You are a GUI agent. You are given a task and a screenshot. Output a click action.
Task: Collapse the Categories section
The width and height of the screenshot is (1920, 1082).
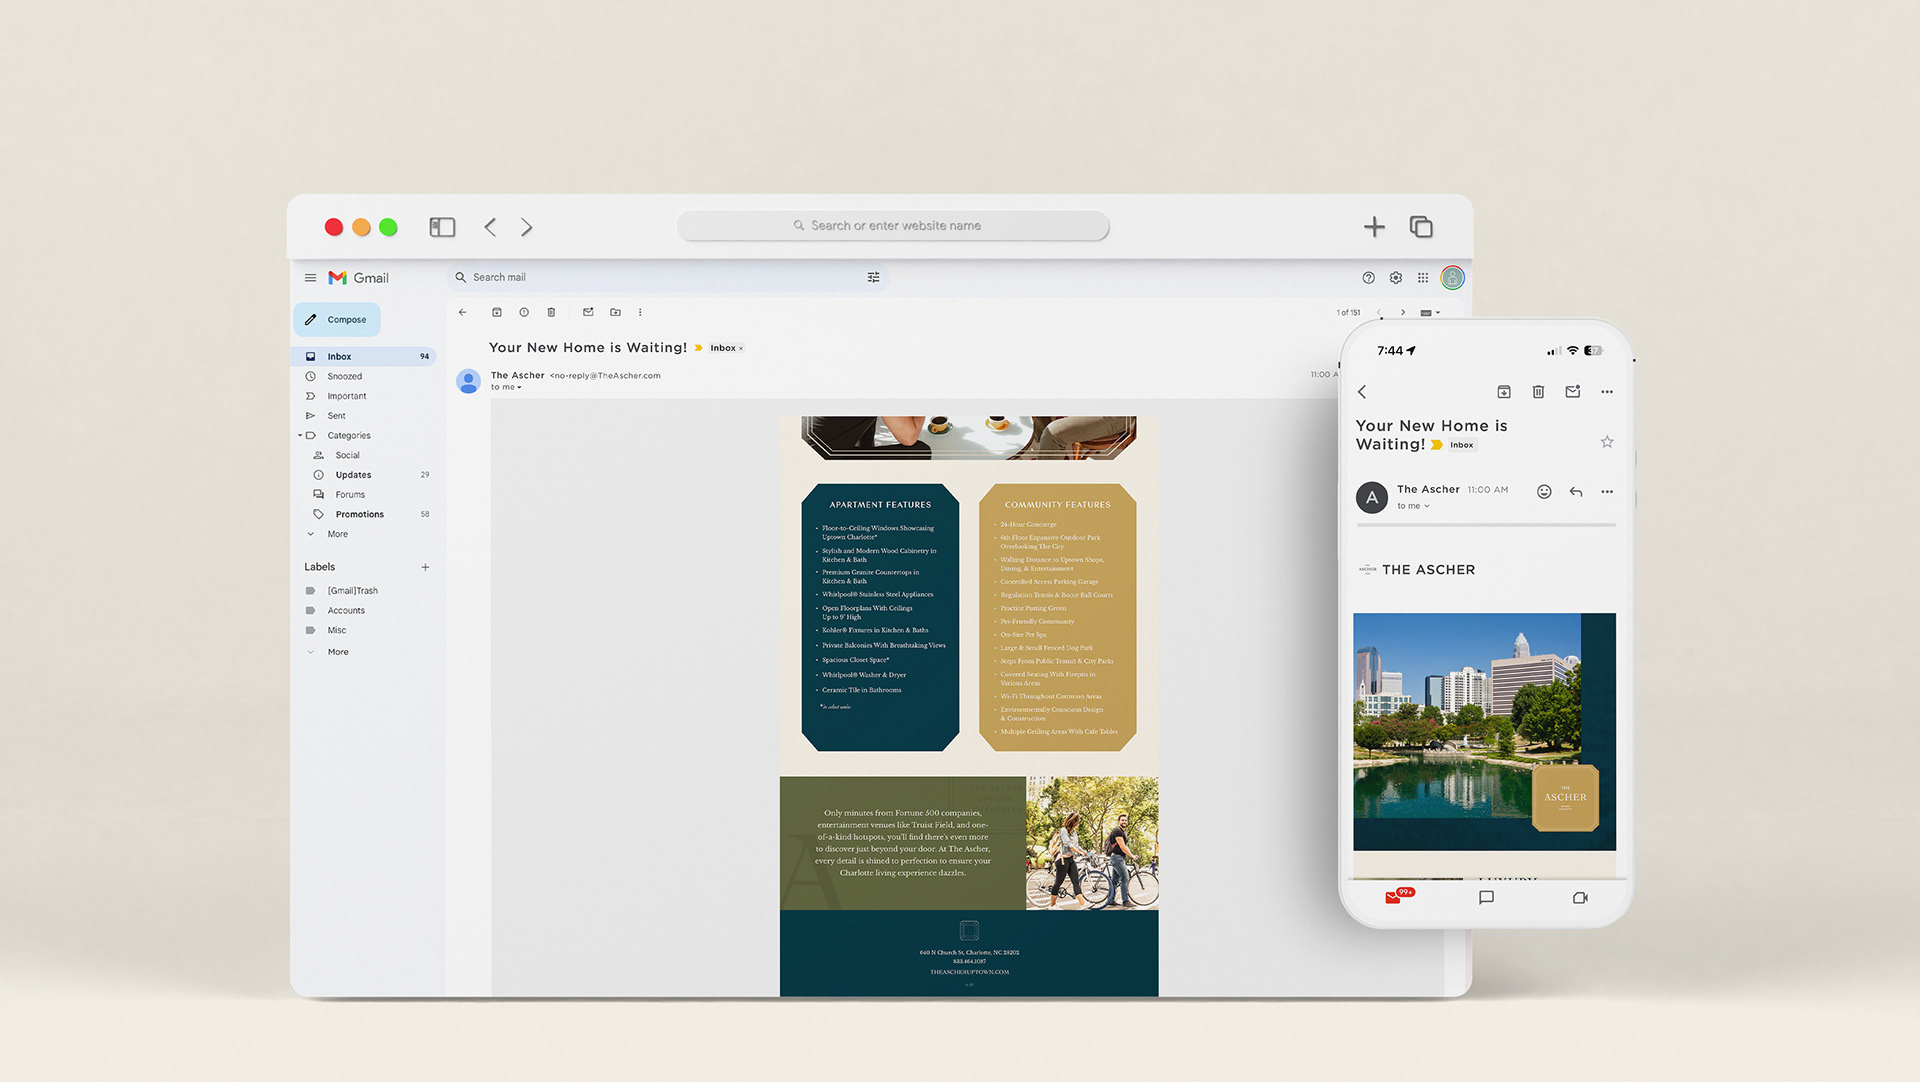pyautogui.click(x=300, y=435)
